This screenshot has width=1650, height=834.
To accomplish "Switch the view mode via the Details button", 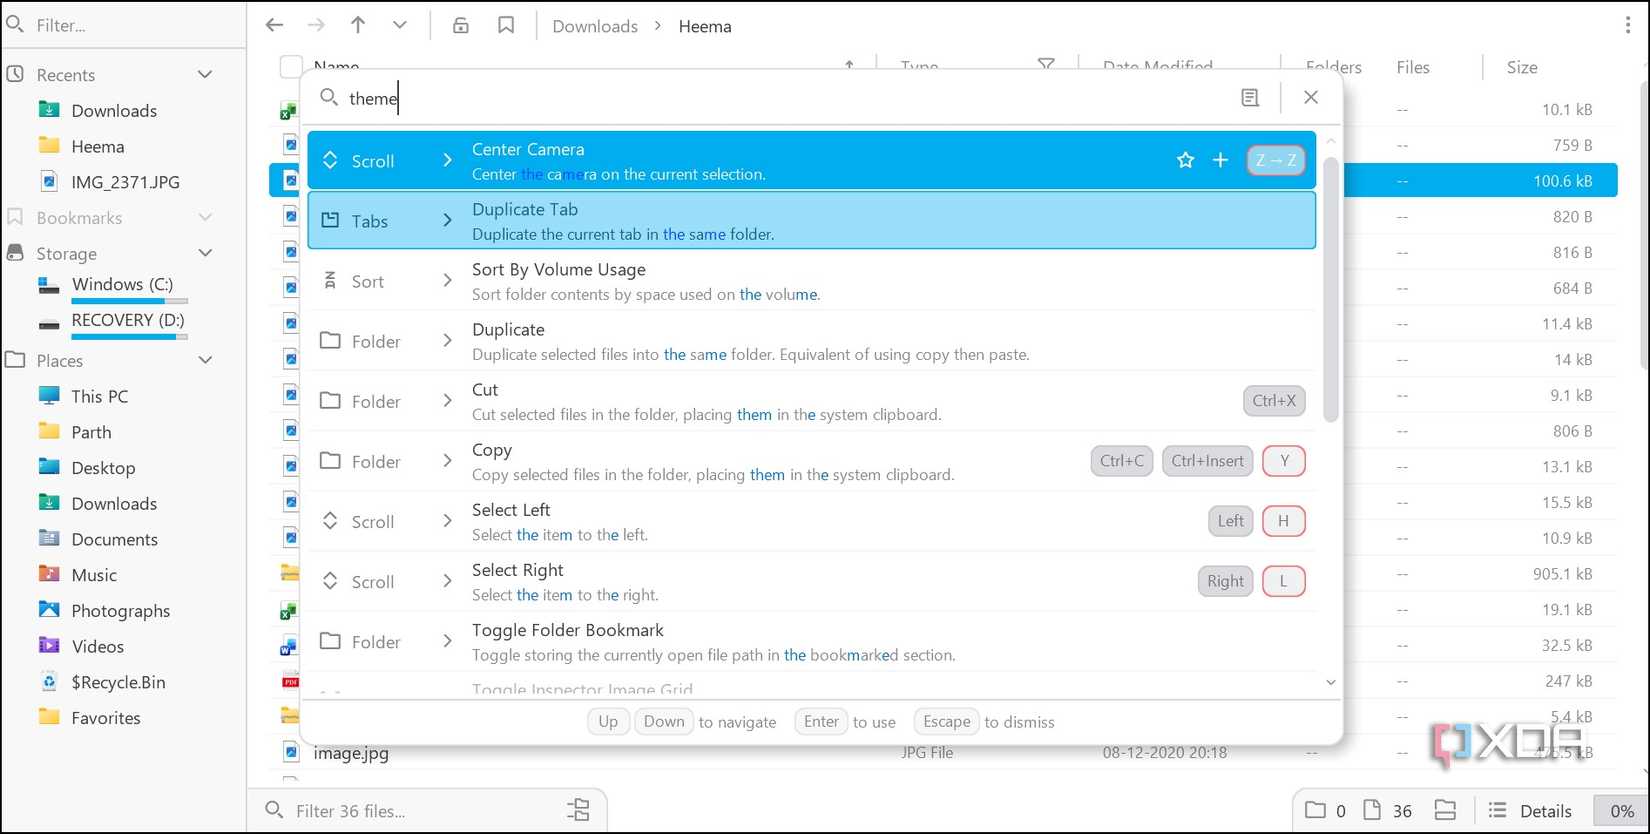I will 1531,811.
